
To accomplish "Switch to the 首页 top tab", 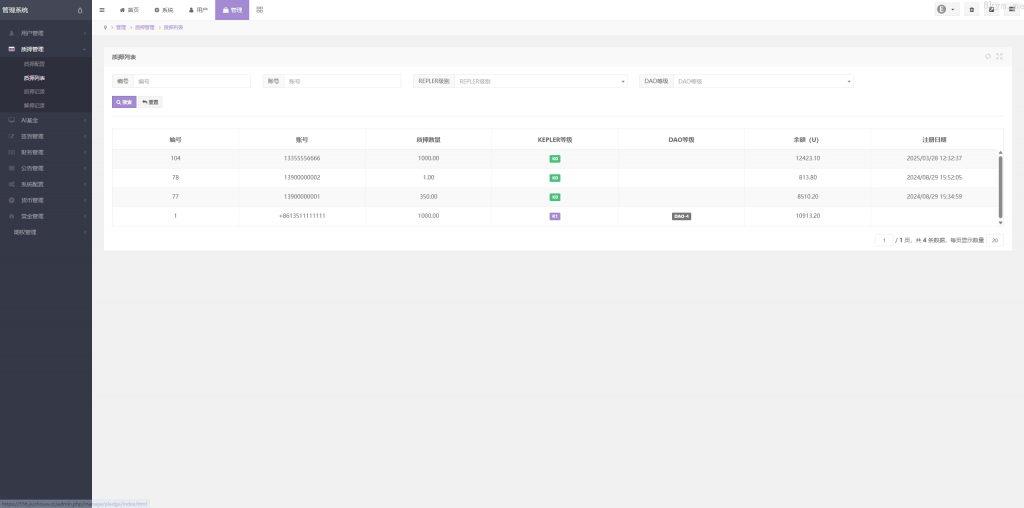I will coord(129,10).
